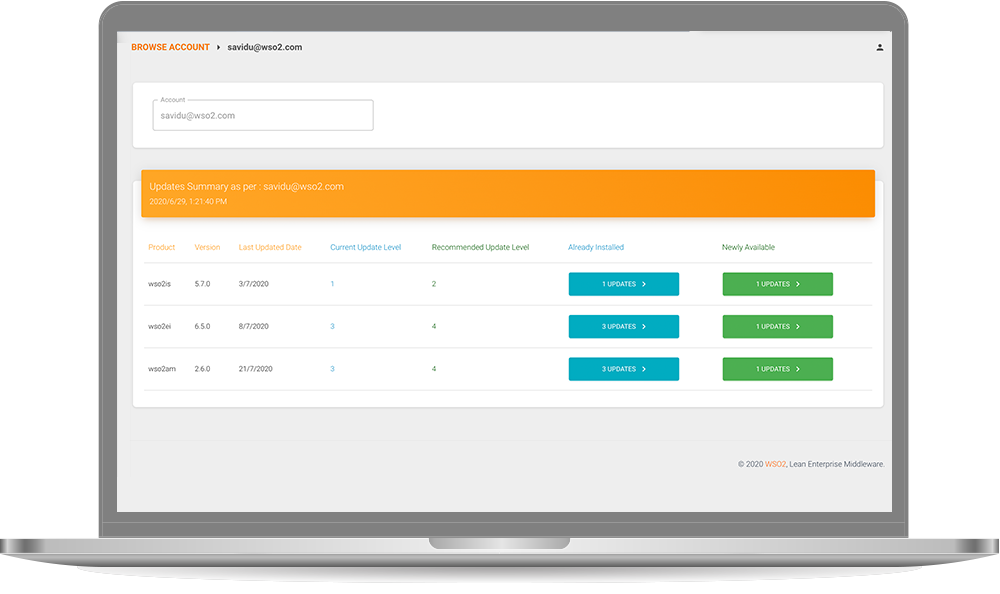Click wso2am recommended update level 4
The image size is (1000, 594).
tap(434, 369)
